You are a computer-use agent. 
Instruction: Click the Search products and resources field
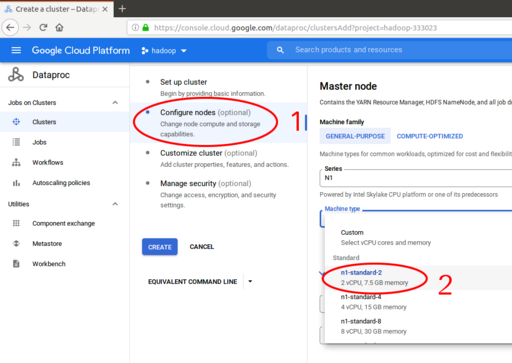389,50
